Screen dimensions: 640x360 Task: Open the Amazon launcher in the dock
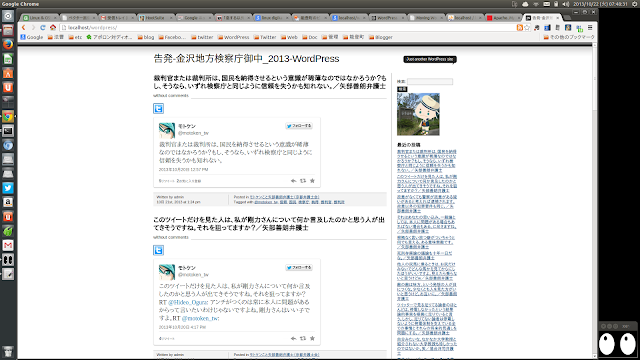[x=8, y=202]
